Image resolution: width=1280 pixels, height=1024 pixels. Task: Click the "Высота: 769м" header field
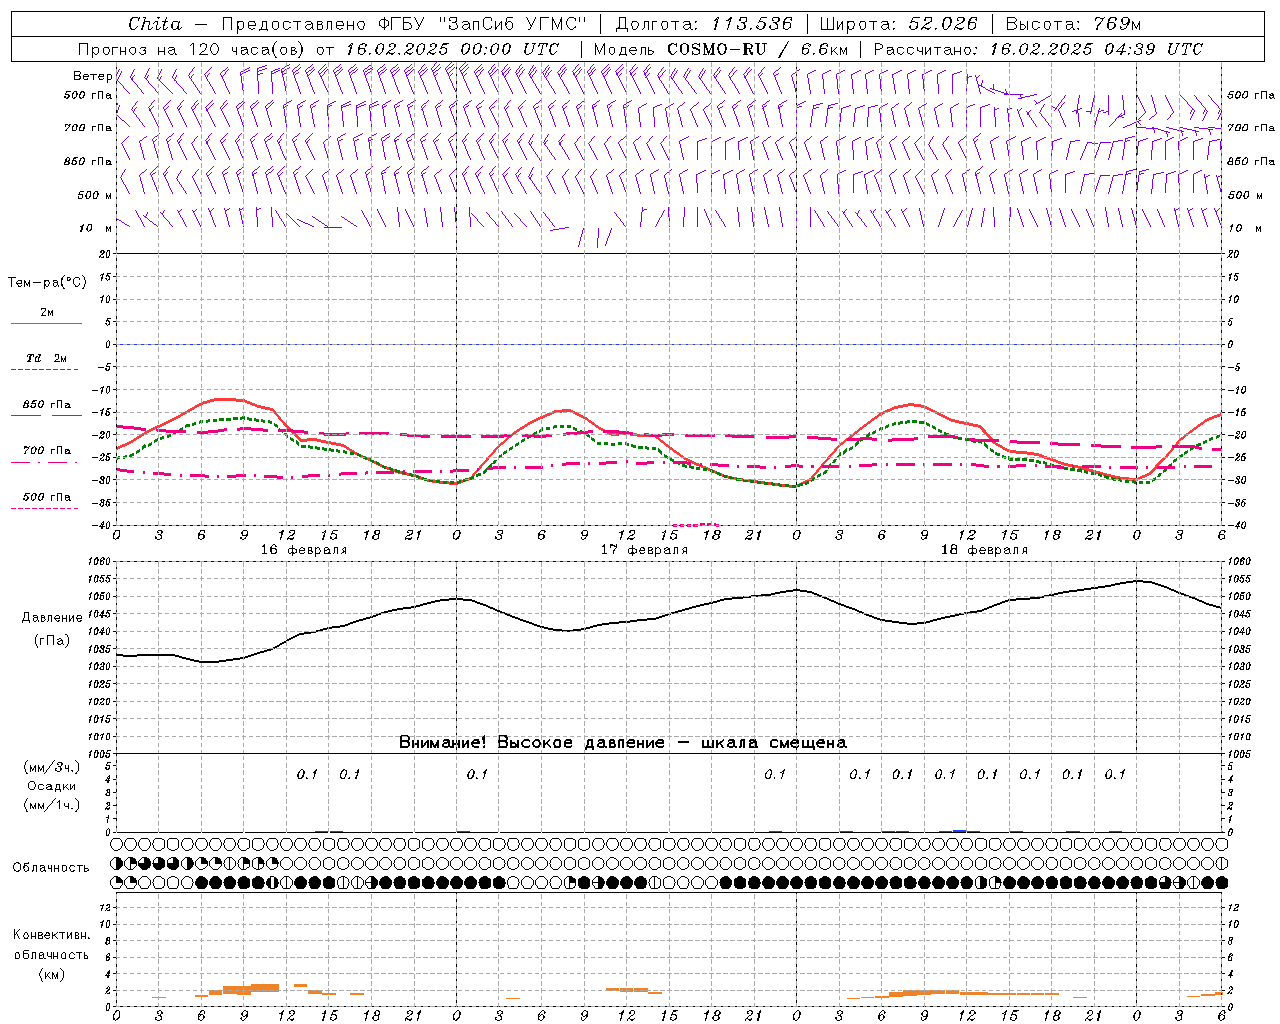coord(1073,24)
